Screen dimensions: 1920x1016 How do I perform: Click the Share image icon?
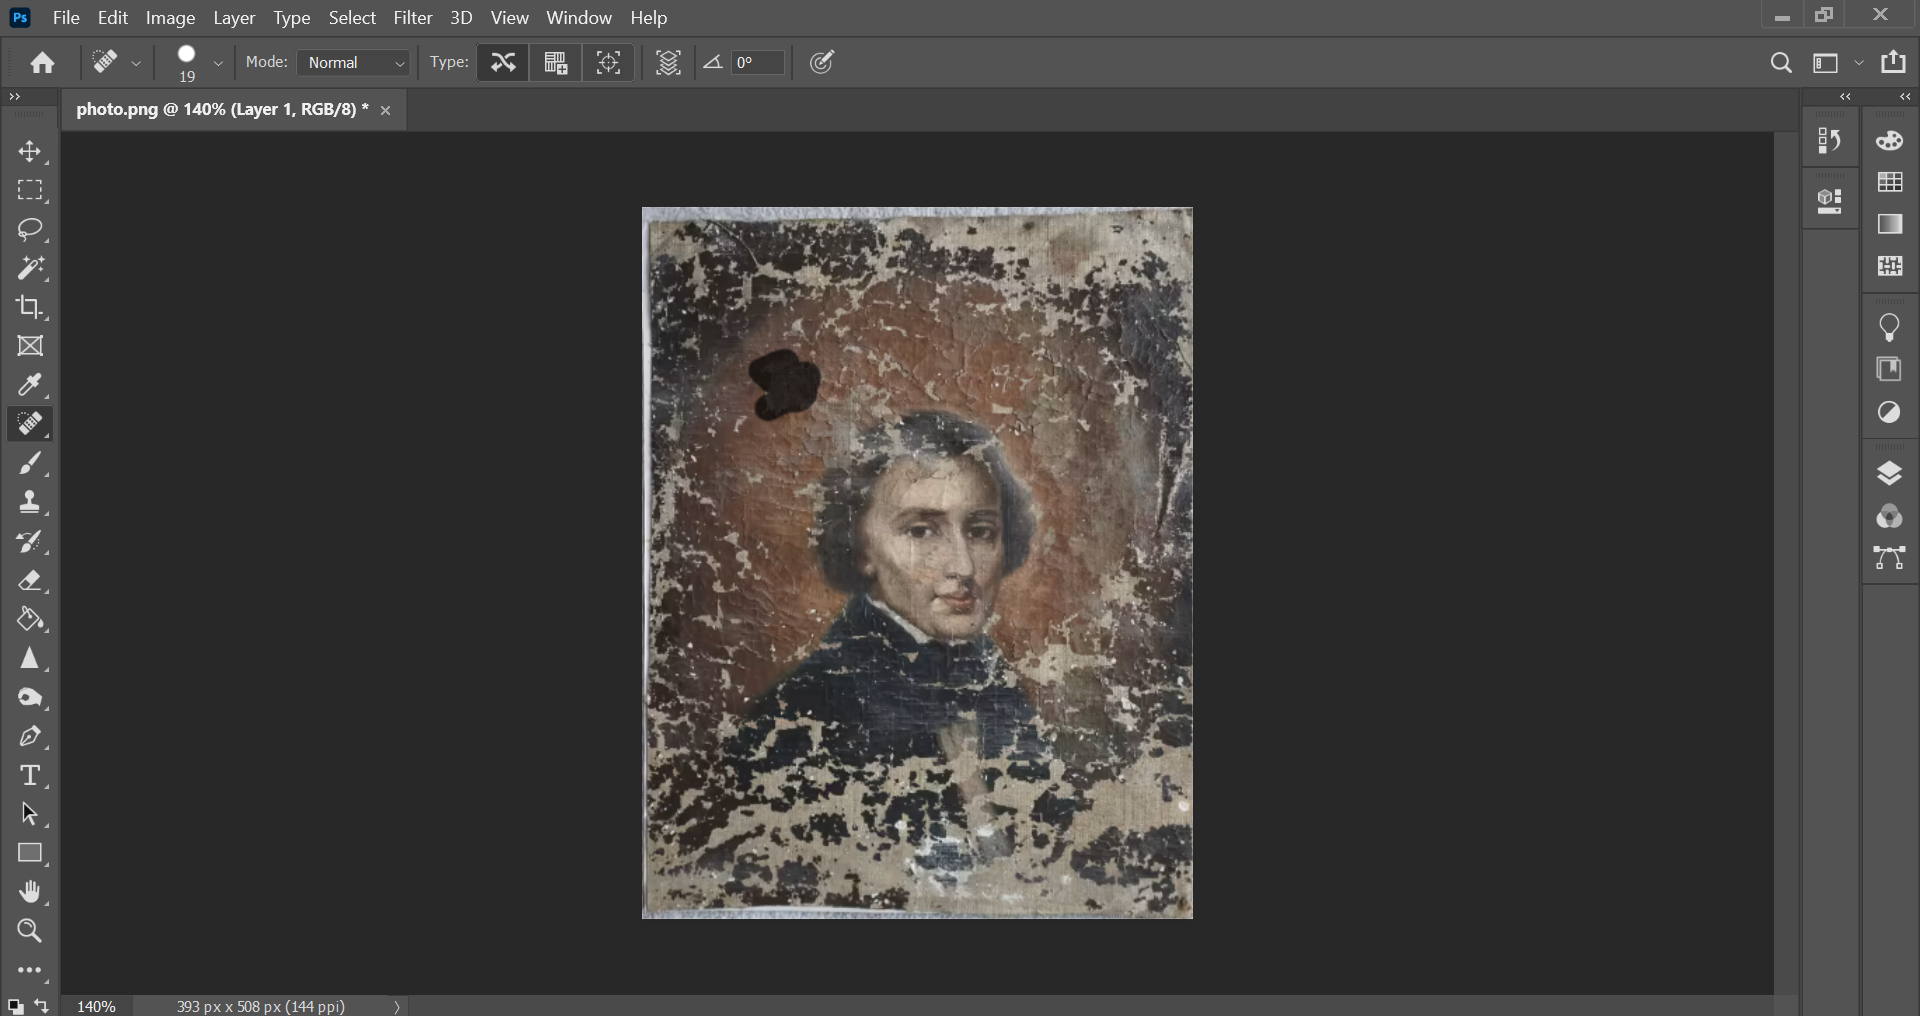(x=1894, y=62)
